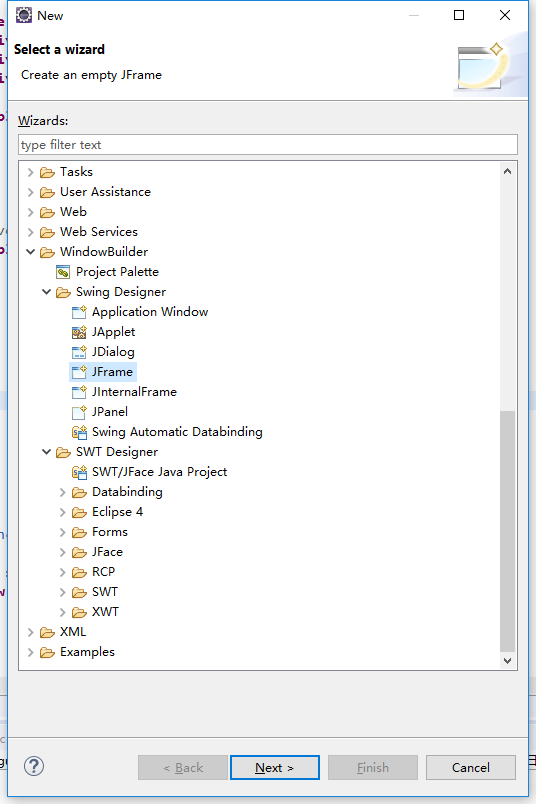Screen dimensions: 536x804
Task: Click the JInternalFrame wizard icon
Action: pos(79,392)
